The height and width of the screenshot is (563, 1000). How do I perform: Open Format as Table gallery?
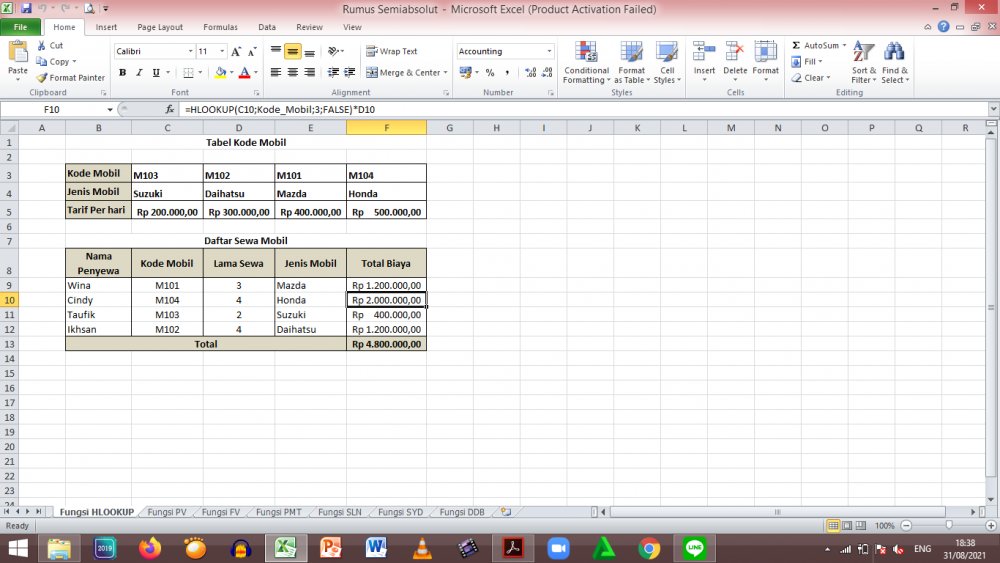coord(631,62)
